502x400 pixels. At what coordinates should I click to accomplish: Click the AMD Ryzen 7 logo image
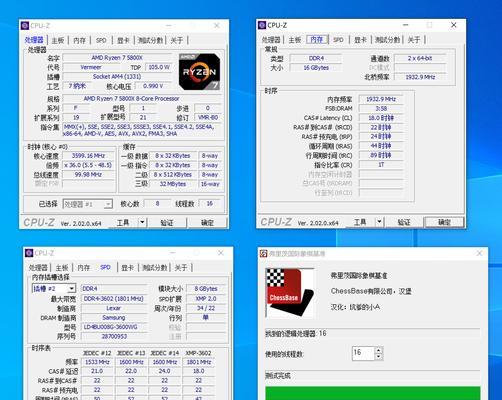coord(199,71)
